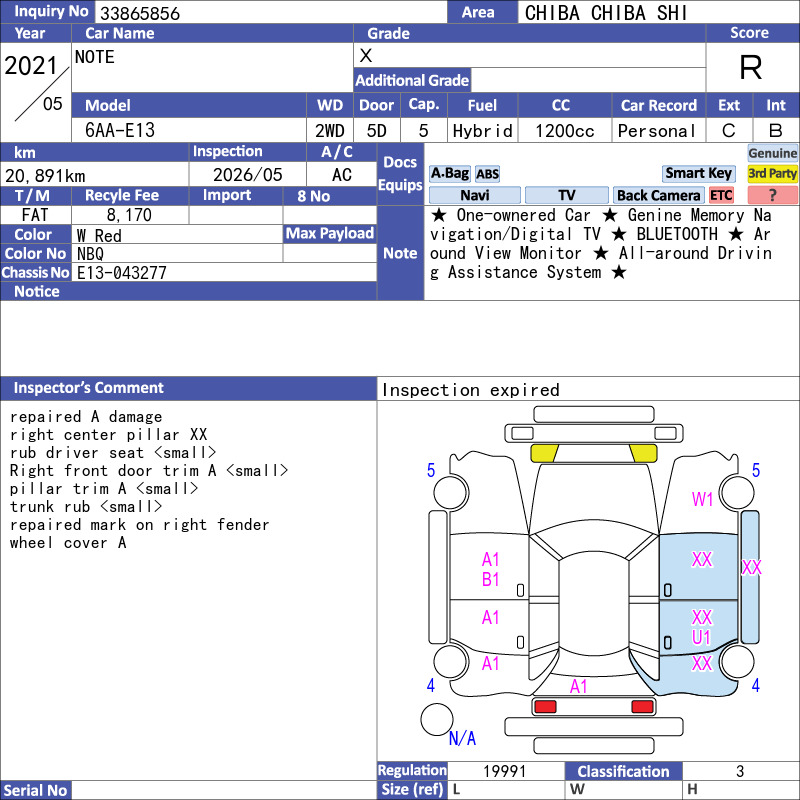Click the spare tire circle marked N/A
This screenshot has height=800, width=800.
coord(437,719)
